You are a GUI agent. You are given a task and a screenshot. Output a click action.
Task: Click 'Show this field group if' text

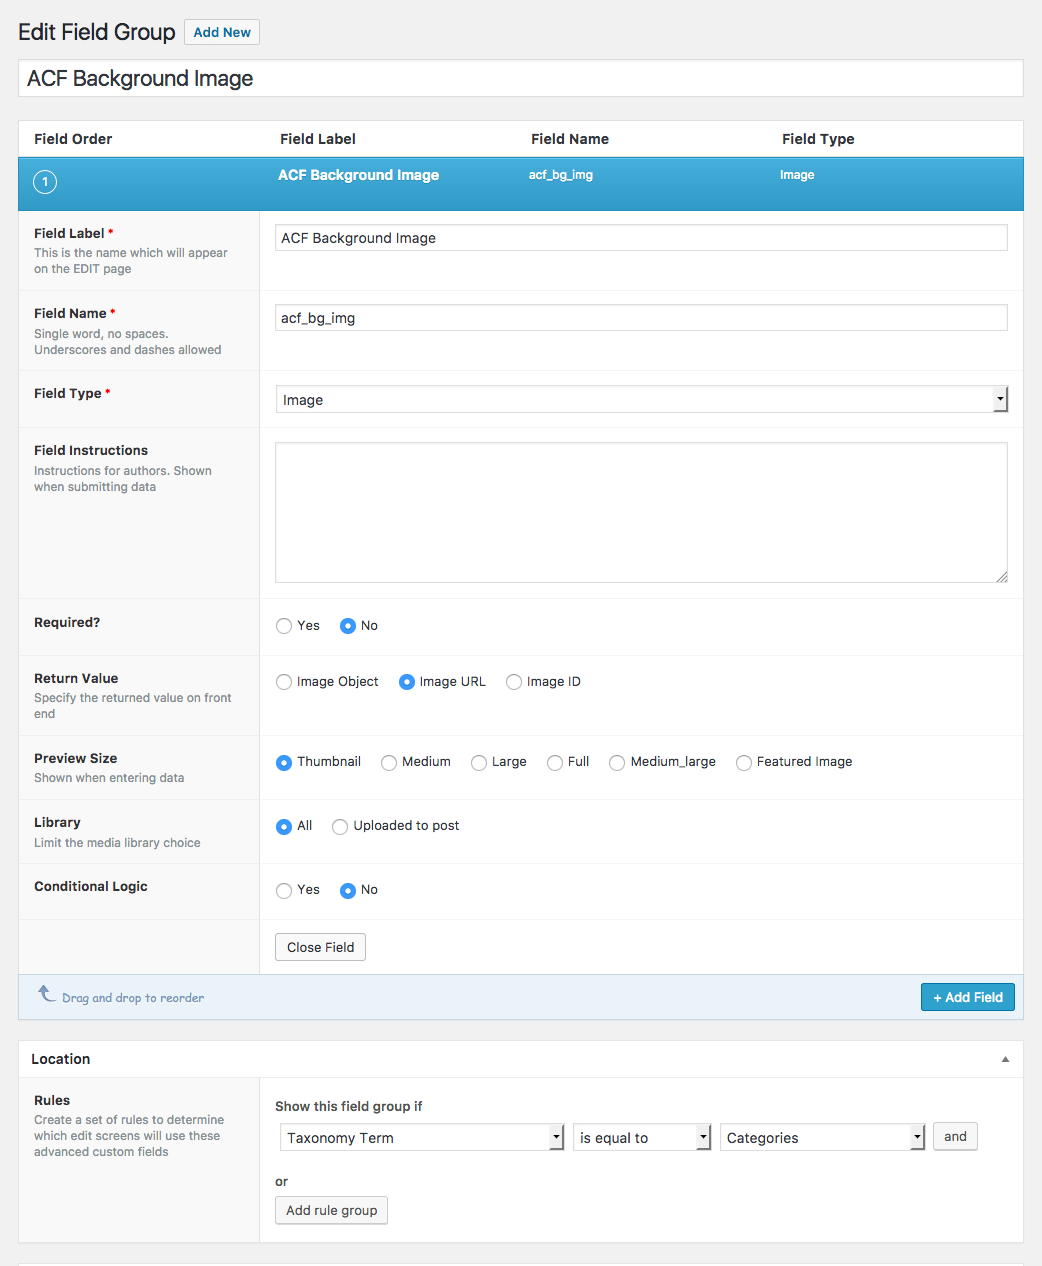click(348, 1106)
